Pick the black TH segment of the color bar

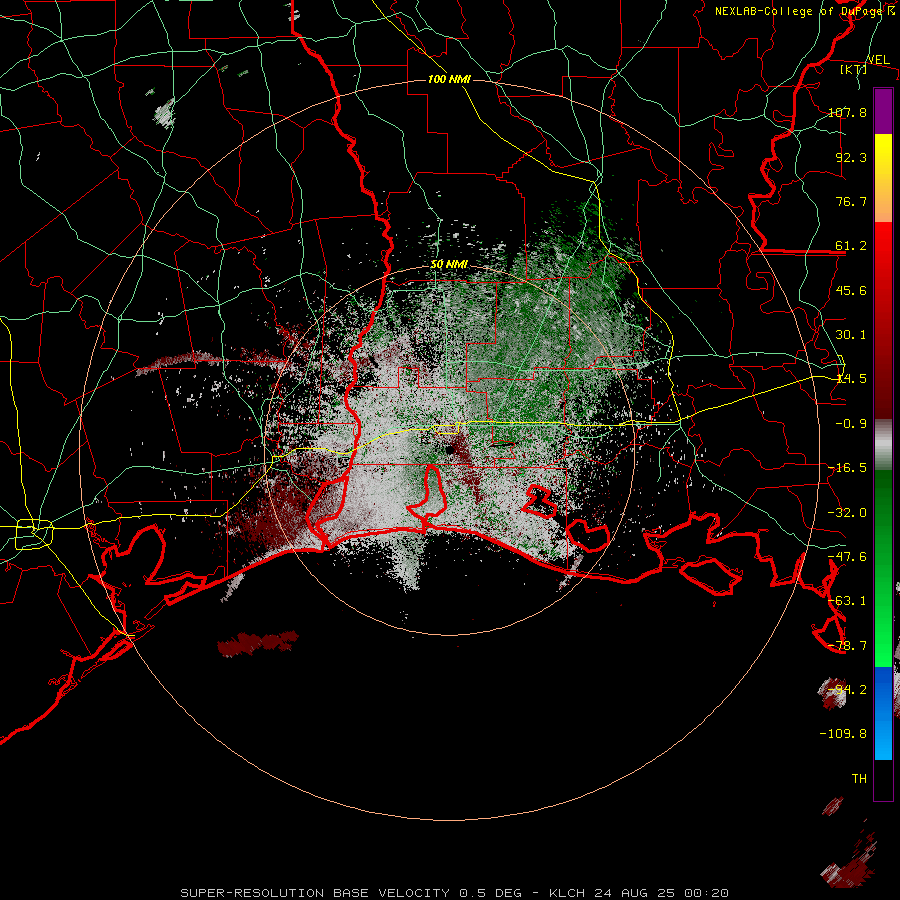pos(883,779)
